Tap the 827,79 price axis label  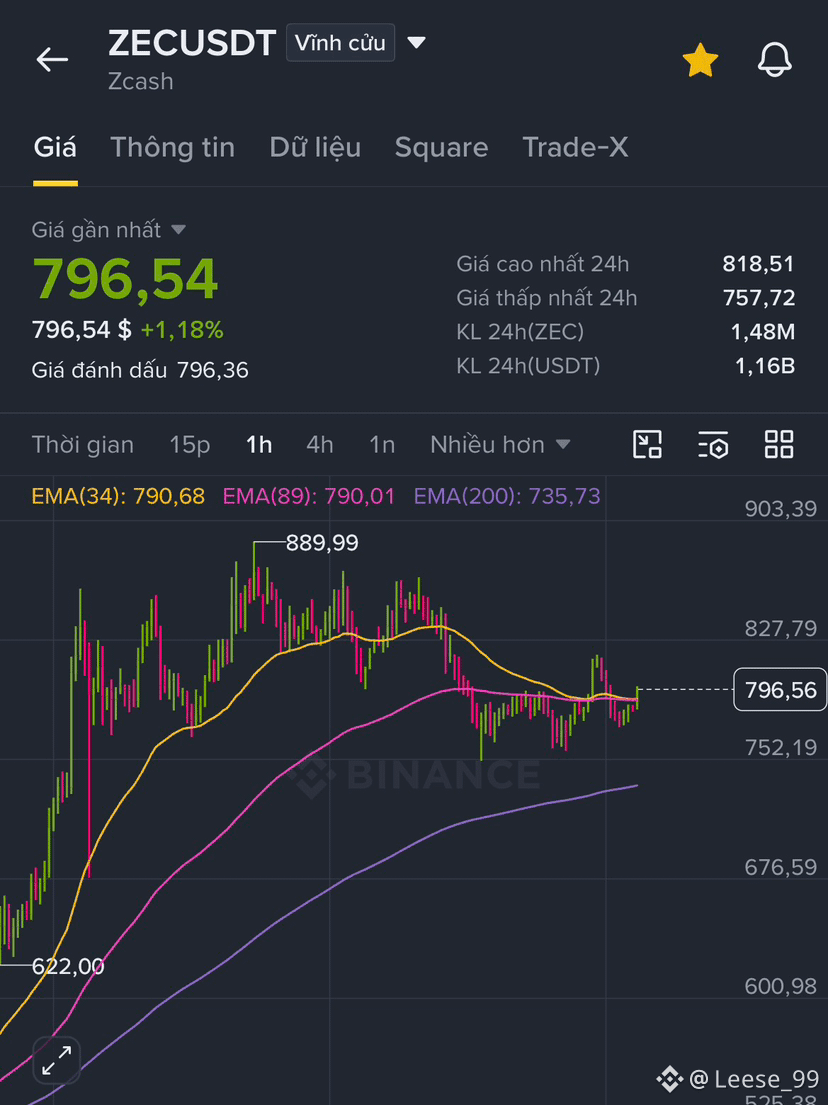pyautogui.click(x=781, y=628)
